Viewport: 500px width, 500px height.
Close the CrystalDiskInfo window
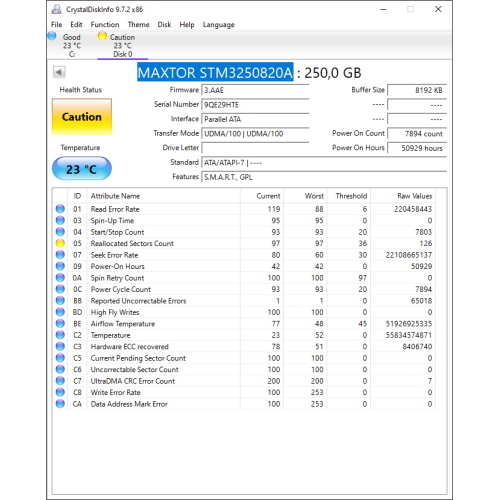click(438, 9)
